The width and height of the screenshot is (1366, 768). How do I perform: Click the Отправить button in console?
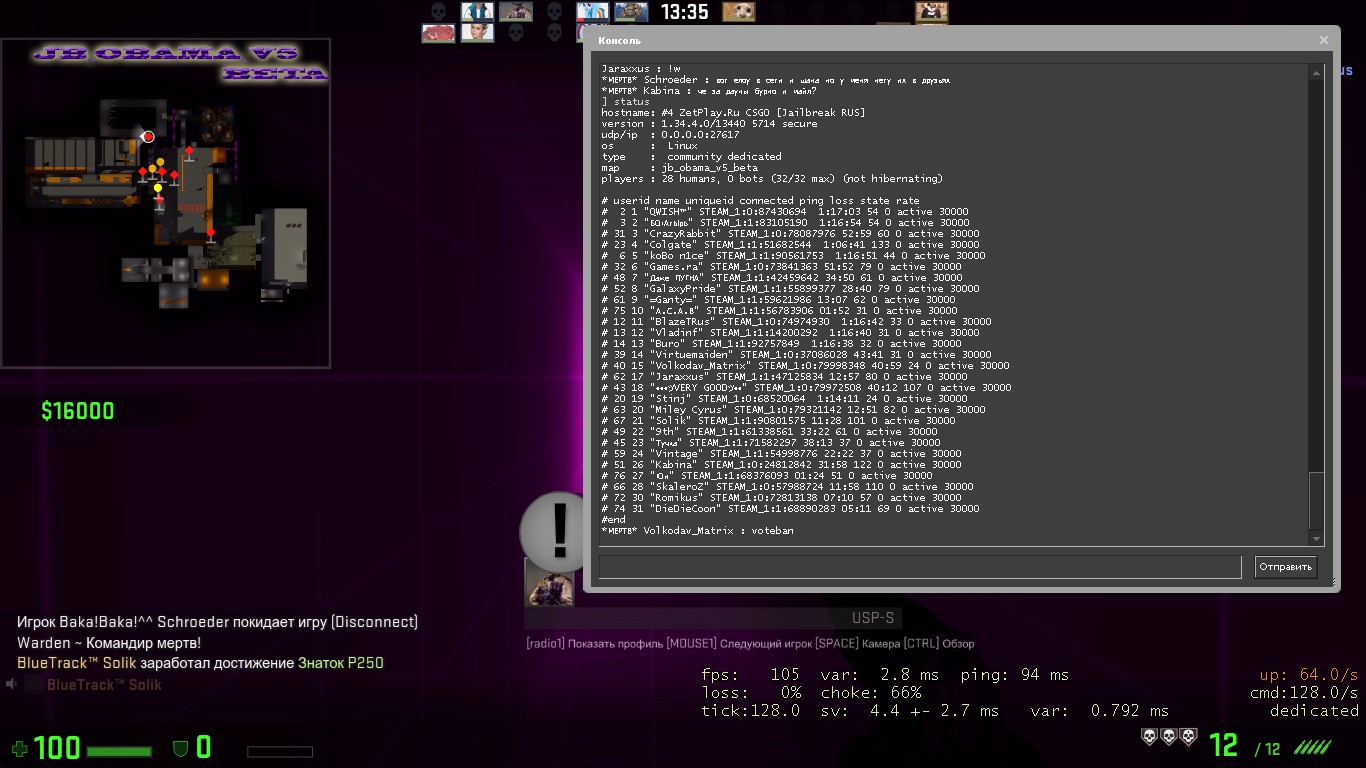1285,567
